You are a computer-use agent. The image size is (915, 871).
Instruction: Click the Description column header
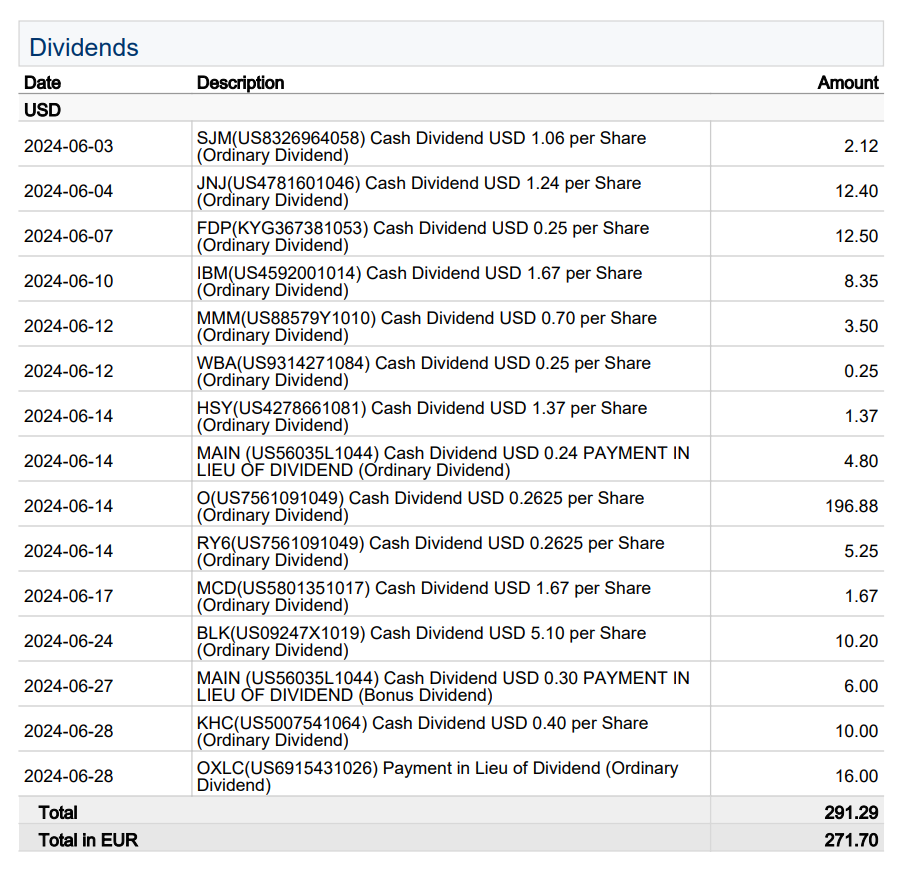coord(240,83)
